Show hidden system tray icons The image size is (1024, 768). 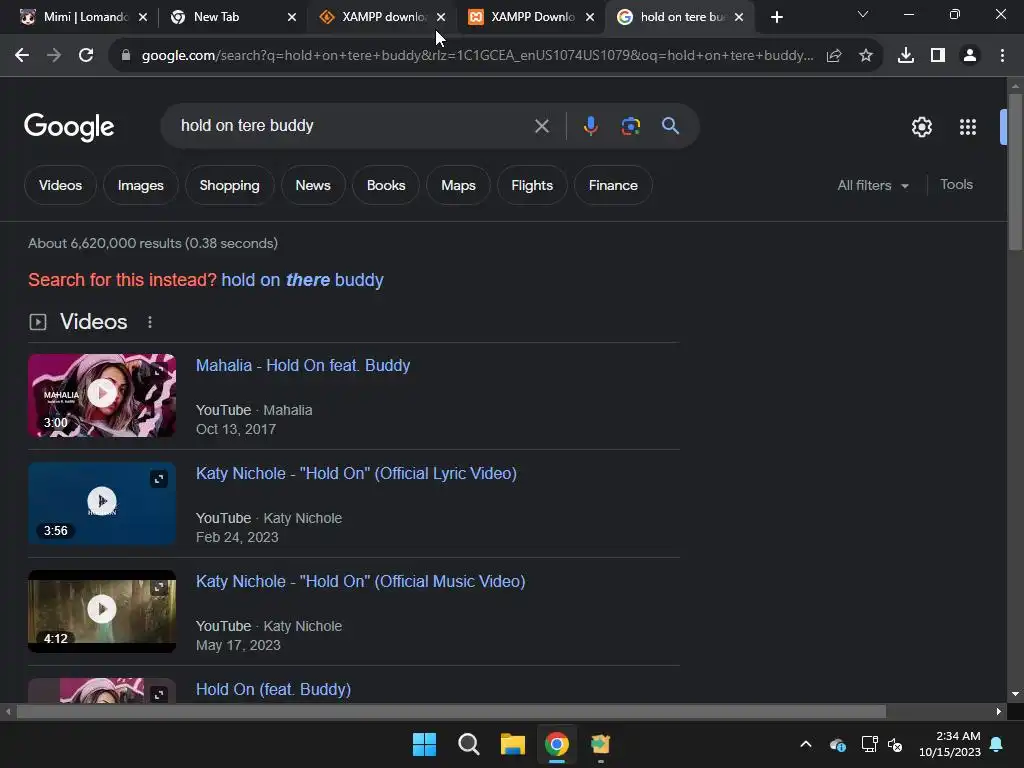(806, 744)
